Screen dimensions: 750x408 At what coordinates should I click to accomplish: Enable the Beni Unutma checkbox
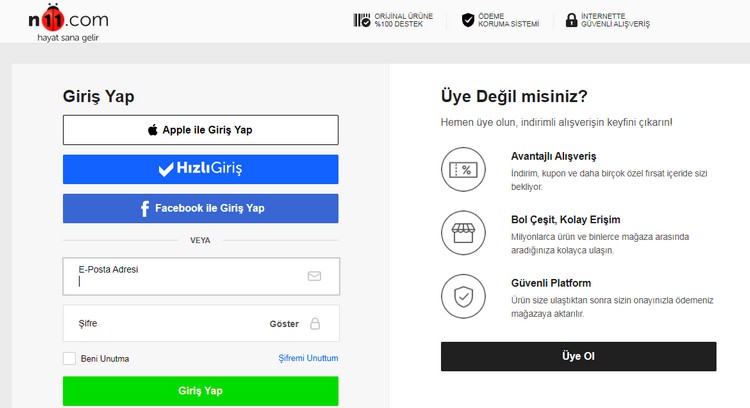point(69,358)
